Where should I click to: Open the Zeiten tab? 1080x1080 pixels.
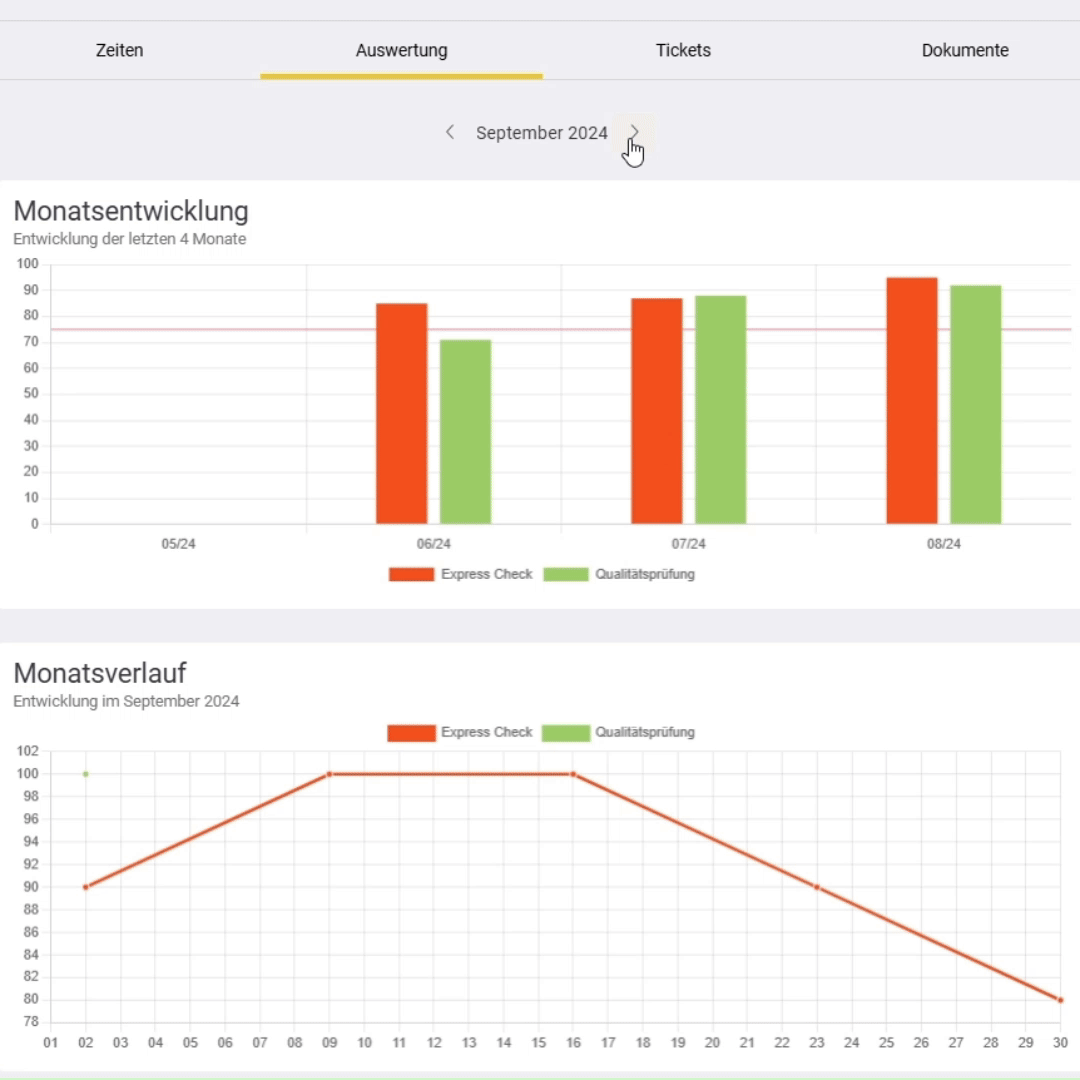(x=119, y=50)
